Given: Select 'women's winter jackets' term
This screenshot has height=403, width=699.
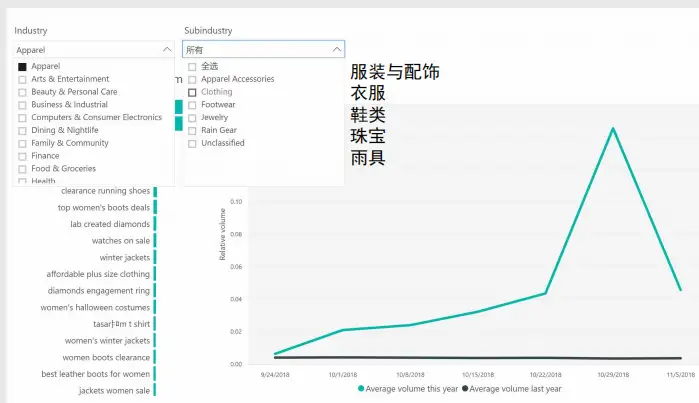Looking at the screenshot, I should click(107, 341).
